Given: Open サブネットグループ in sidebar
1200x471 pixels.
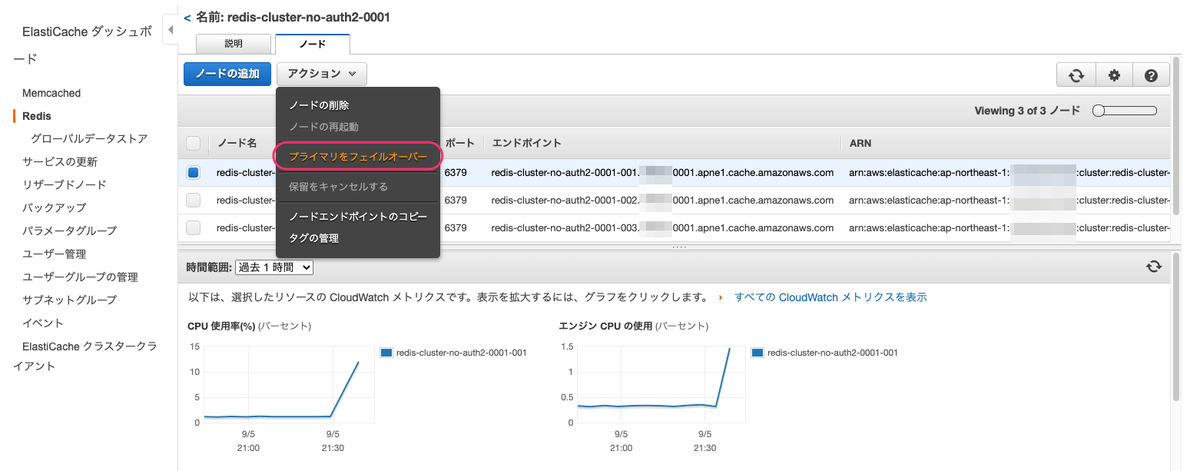Looking at the screenshot, I should coord(70,300).
